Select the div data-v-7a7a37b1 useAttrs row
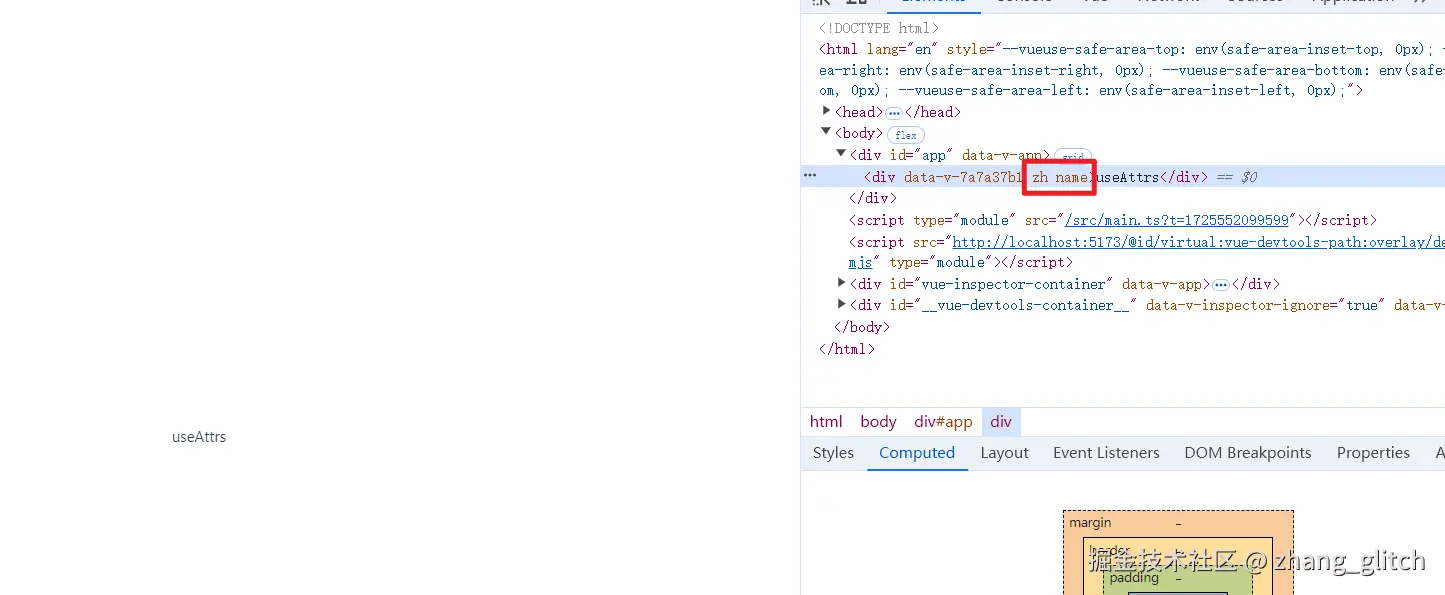The width and height of the screenshot is (1445, 595). tap(1122, 176)
